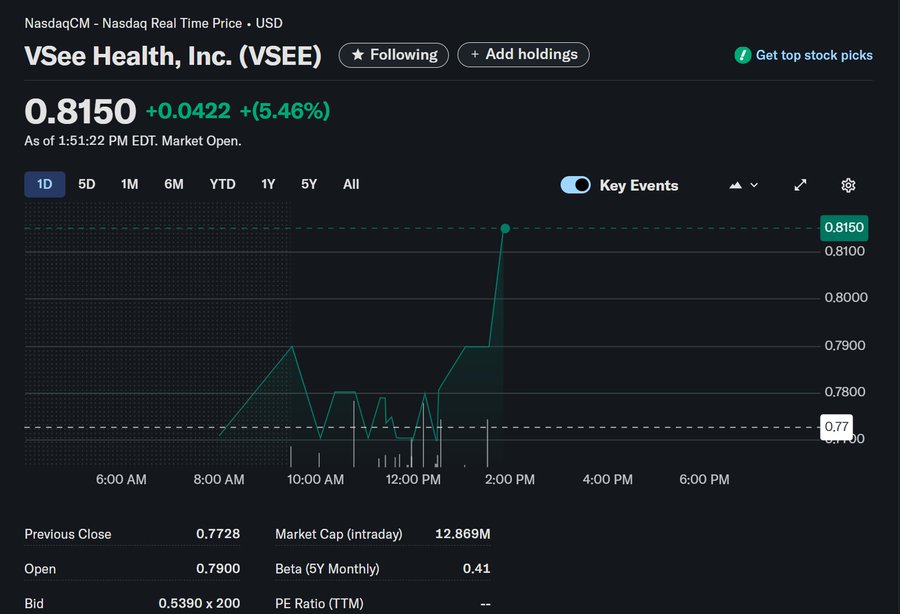Image resolution: width=900 pixels, height=614 pixels.
Task: Open the chart type mountain icon
Action: click(x=735, y=185)
